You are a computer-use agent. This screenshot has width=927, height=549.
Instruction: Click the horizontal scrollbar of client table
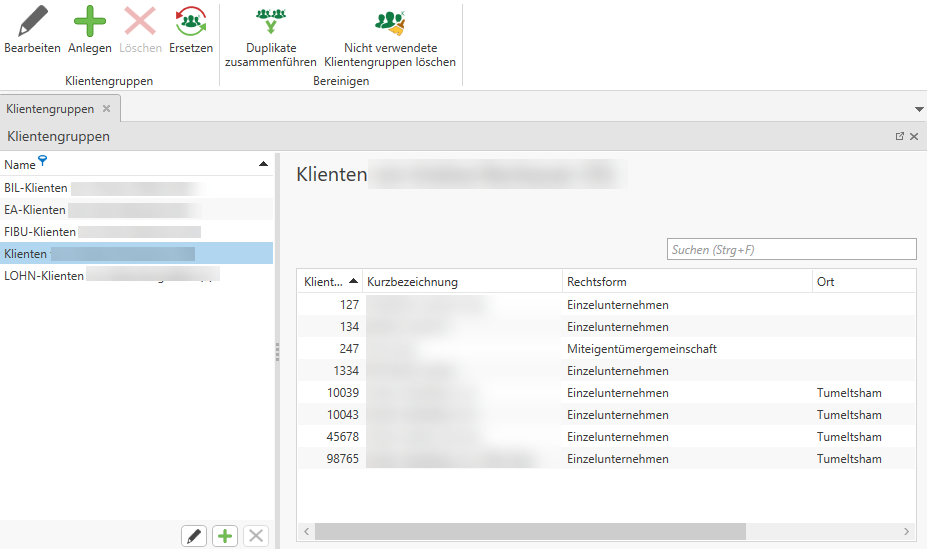coord(530,531)
